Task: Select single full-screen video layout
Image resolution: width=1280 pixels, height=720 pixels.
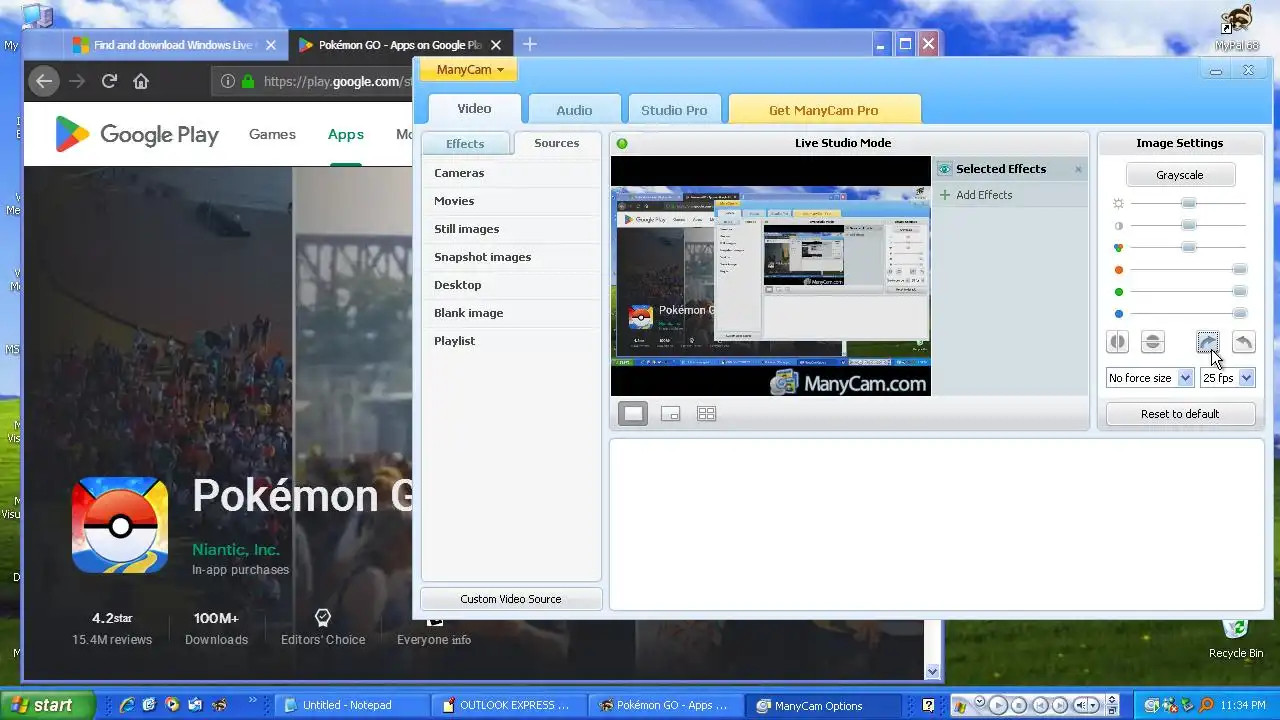Action: point(633,414)
